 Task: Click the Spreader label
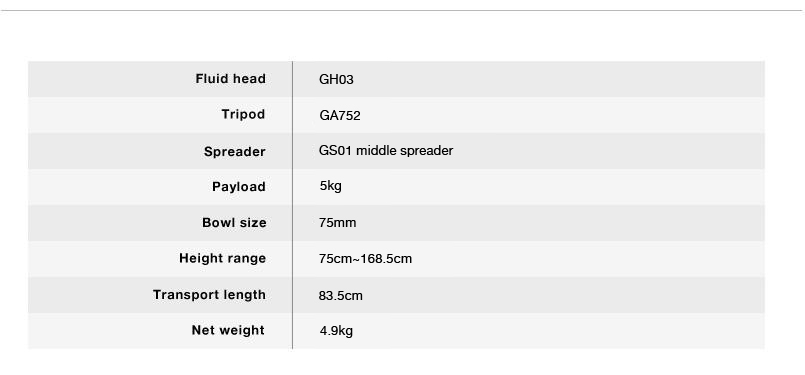click(235, 152)
